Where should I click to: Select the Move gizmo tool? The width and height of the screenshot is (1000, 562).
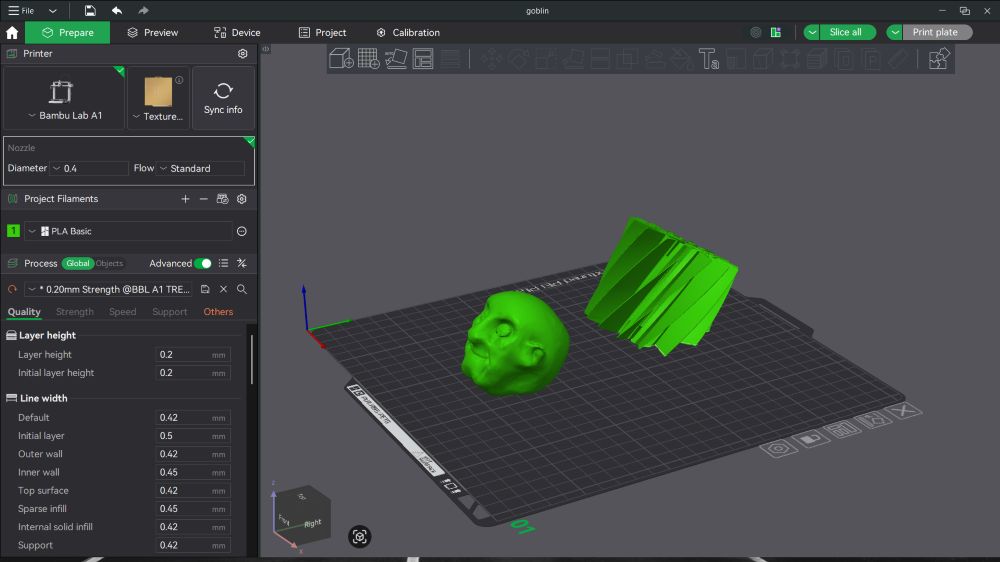[492, 59]
